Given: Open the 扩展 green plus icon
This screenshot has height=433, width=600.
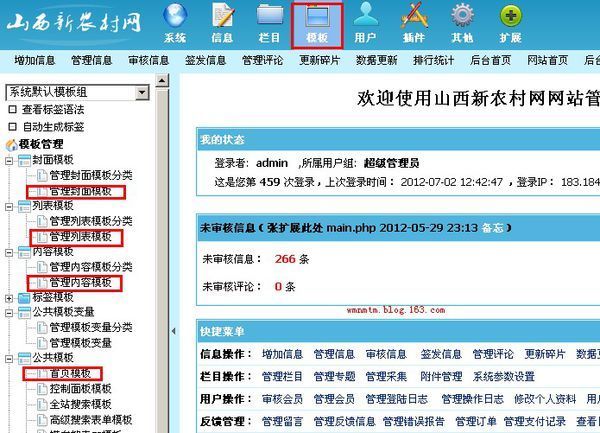Looking at the screenshot, I should (511, 16).
